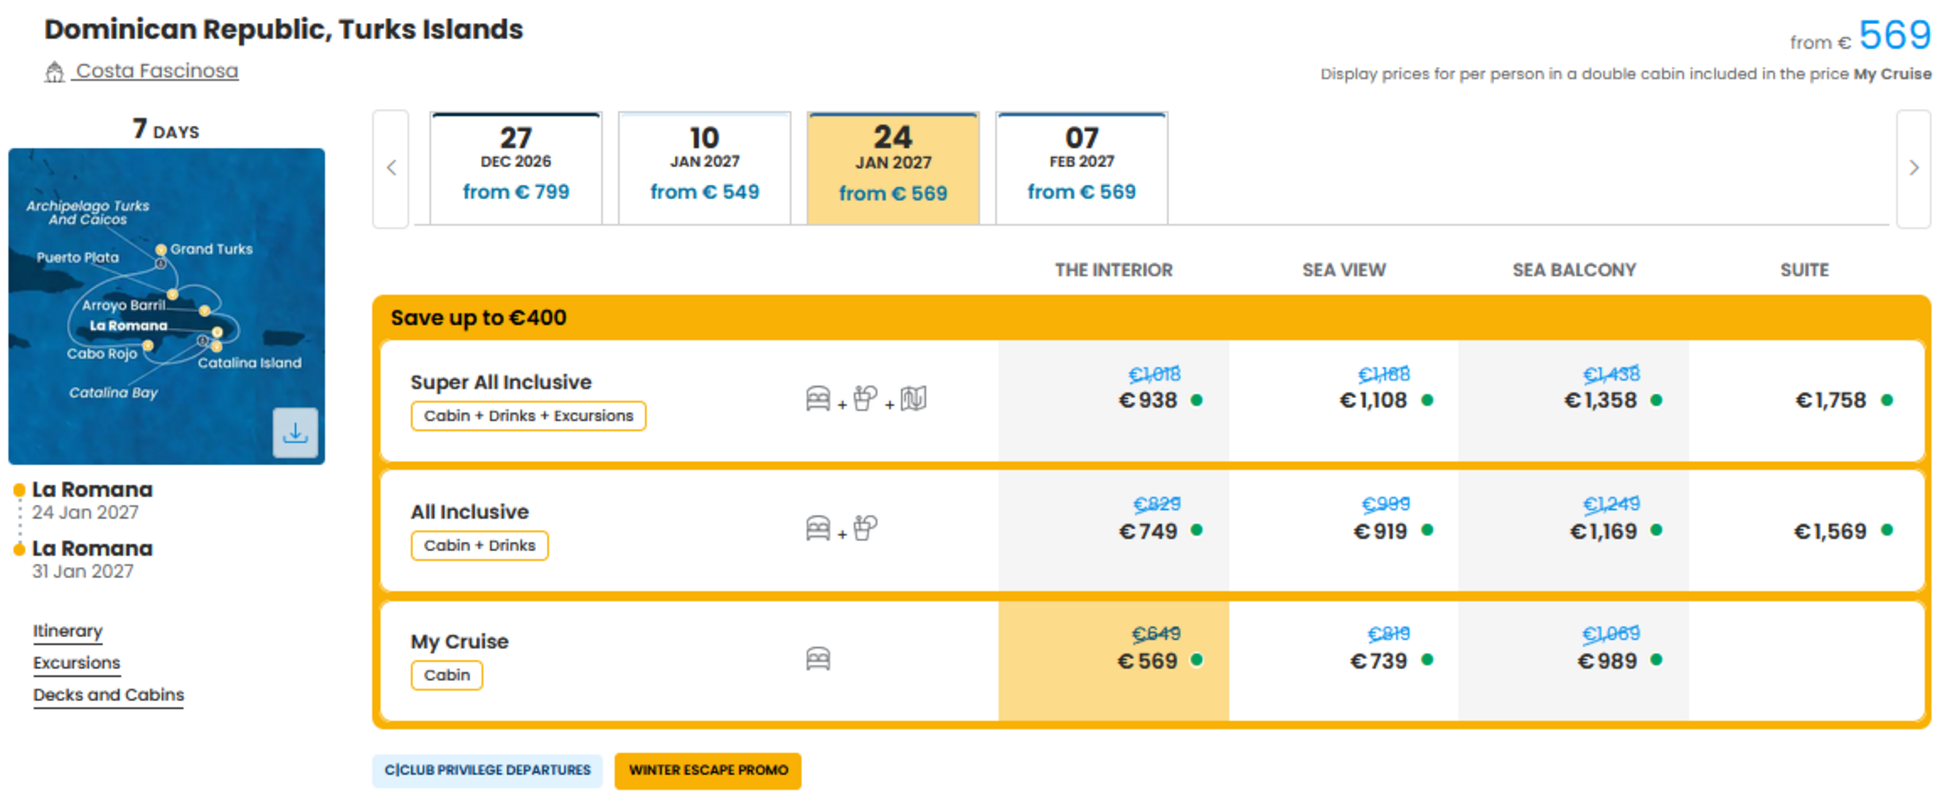Open the Costa Fascinosa ship link
Viewport: 1945px width, 800px height.
tap(157, 71)
